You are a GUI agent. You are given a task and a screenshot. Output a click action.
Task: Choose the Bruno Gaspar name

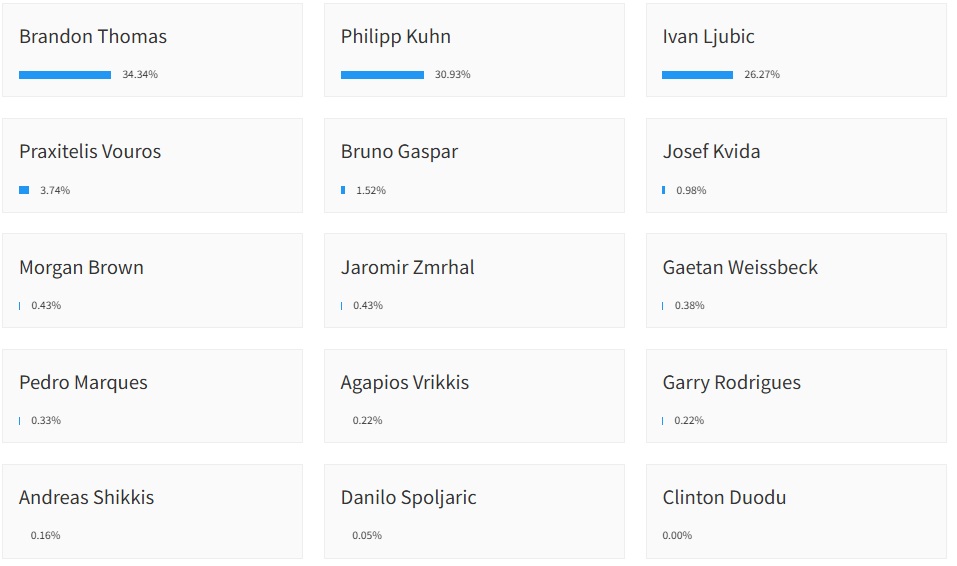pyautogui.click(x=399, y=152)
